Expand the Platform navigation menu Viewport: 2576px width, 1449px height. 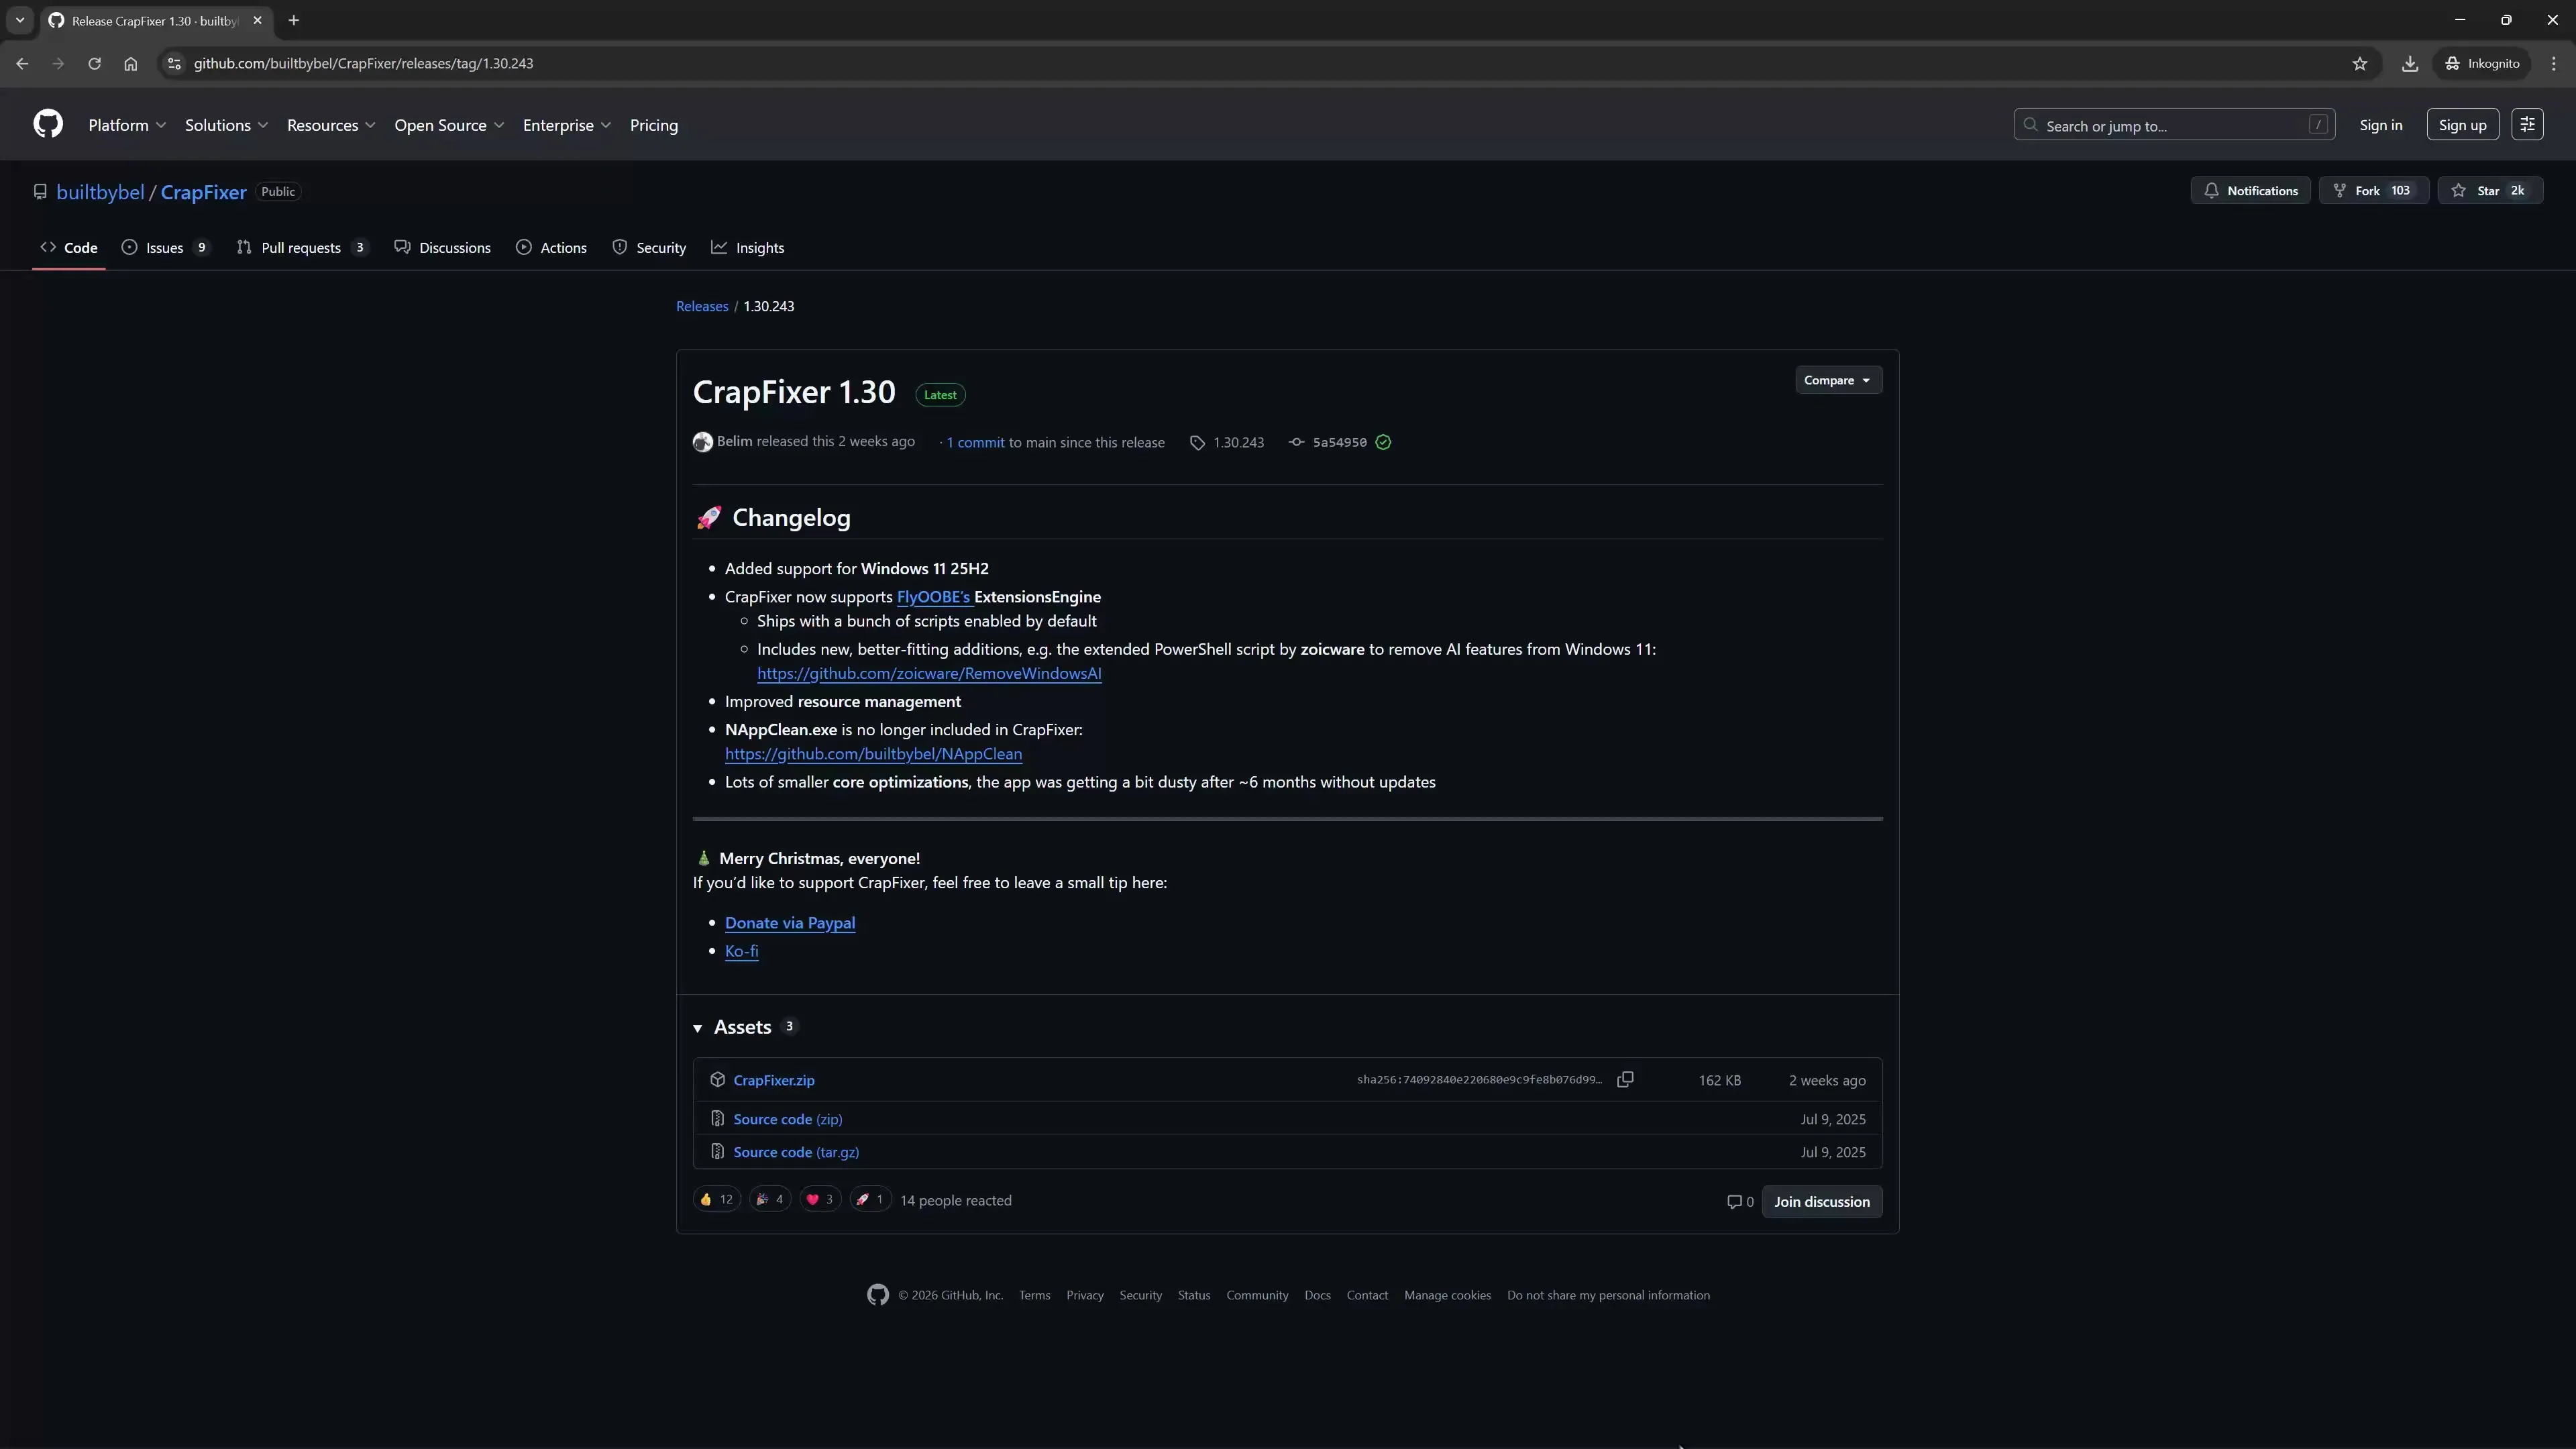coord(127,125)
